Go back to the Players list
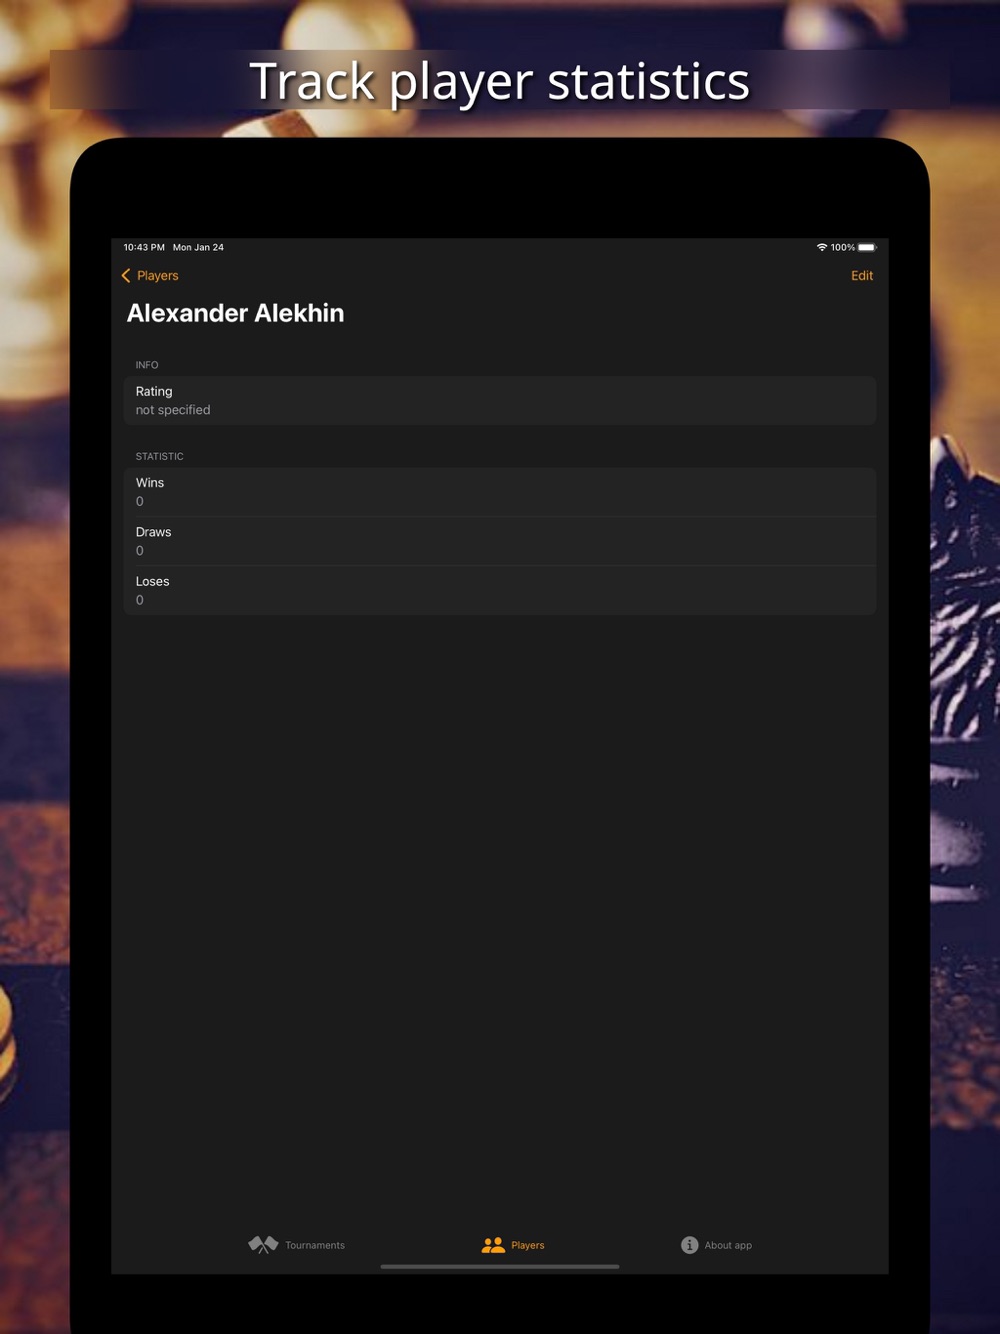Viewport: 1000px width, 1334px height. tap(150, 276)
